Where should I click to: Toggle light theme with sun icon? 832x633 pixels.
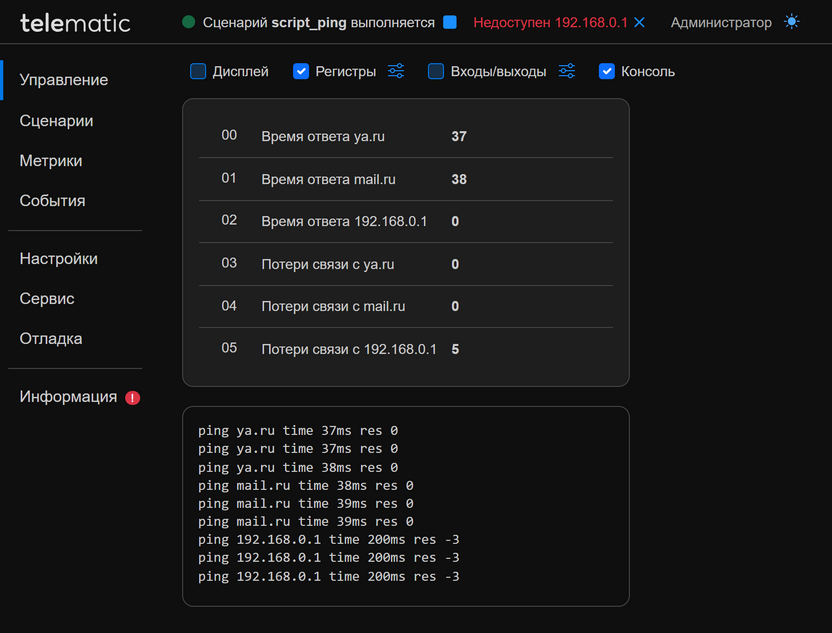[x=792, y=22]
